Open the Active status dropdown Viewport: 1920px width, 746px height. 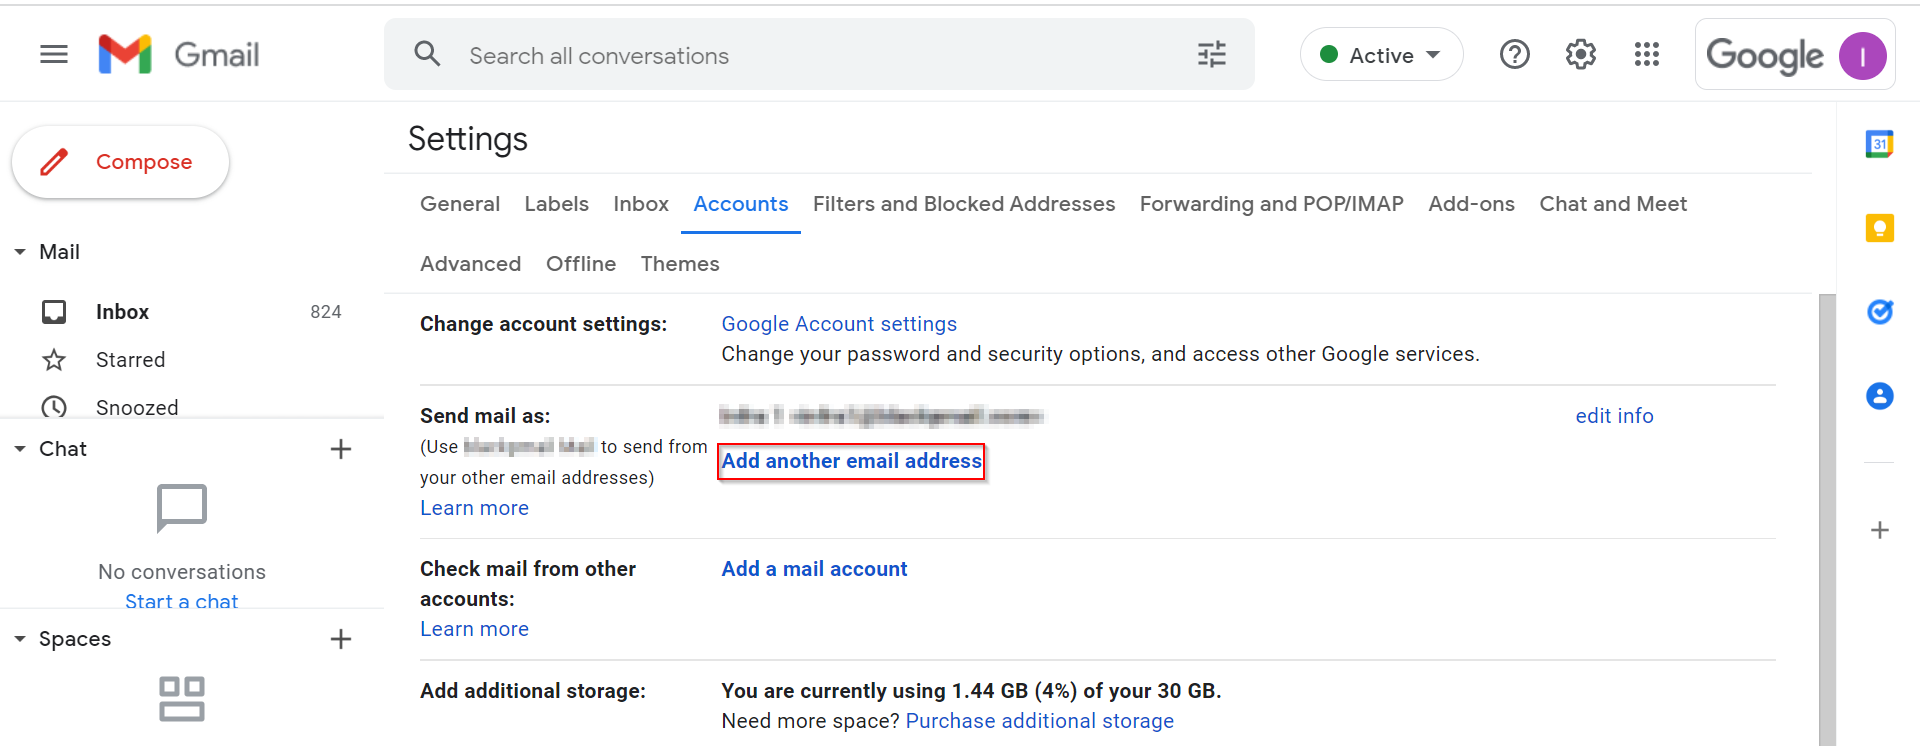(x=1381, y=55)
